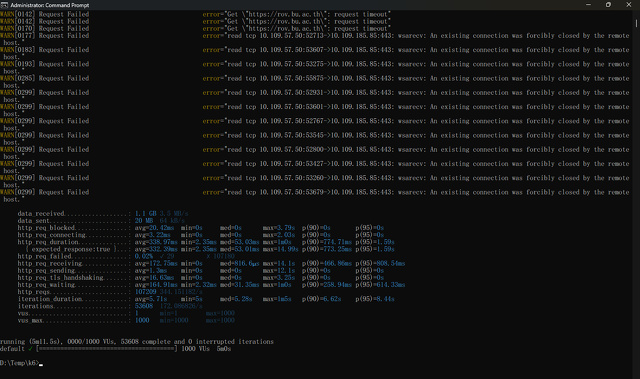The image size is (640, 379).
Task: Select the 'http_req_duration' metric label
Action: pos(48,242)
